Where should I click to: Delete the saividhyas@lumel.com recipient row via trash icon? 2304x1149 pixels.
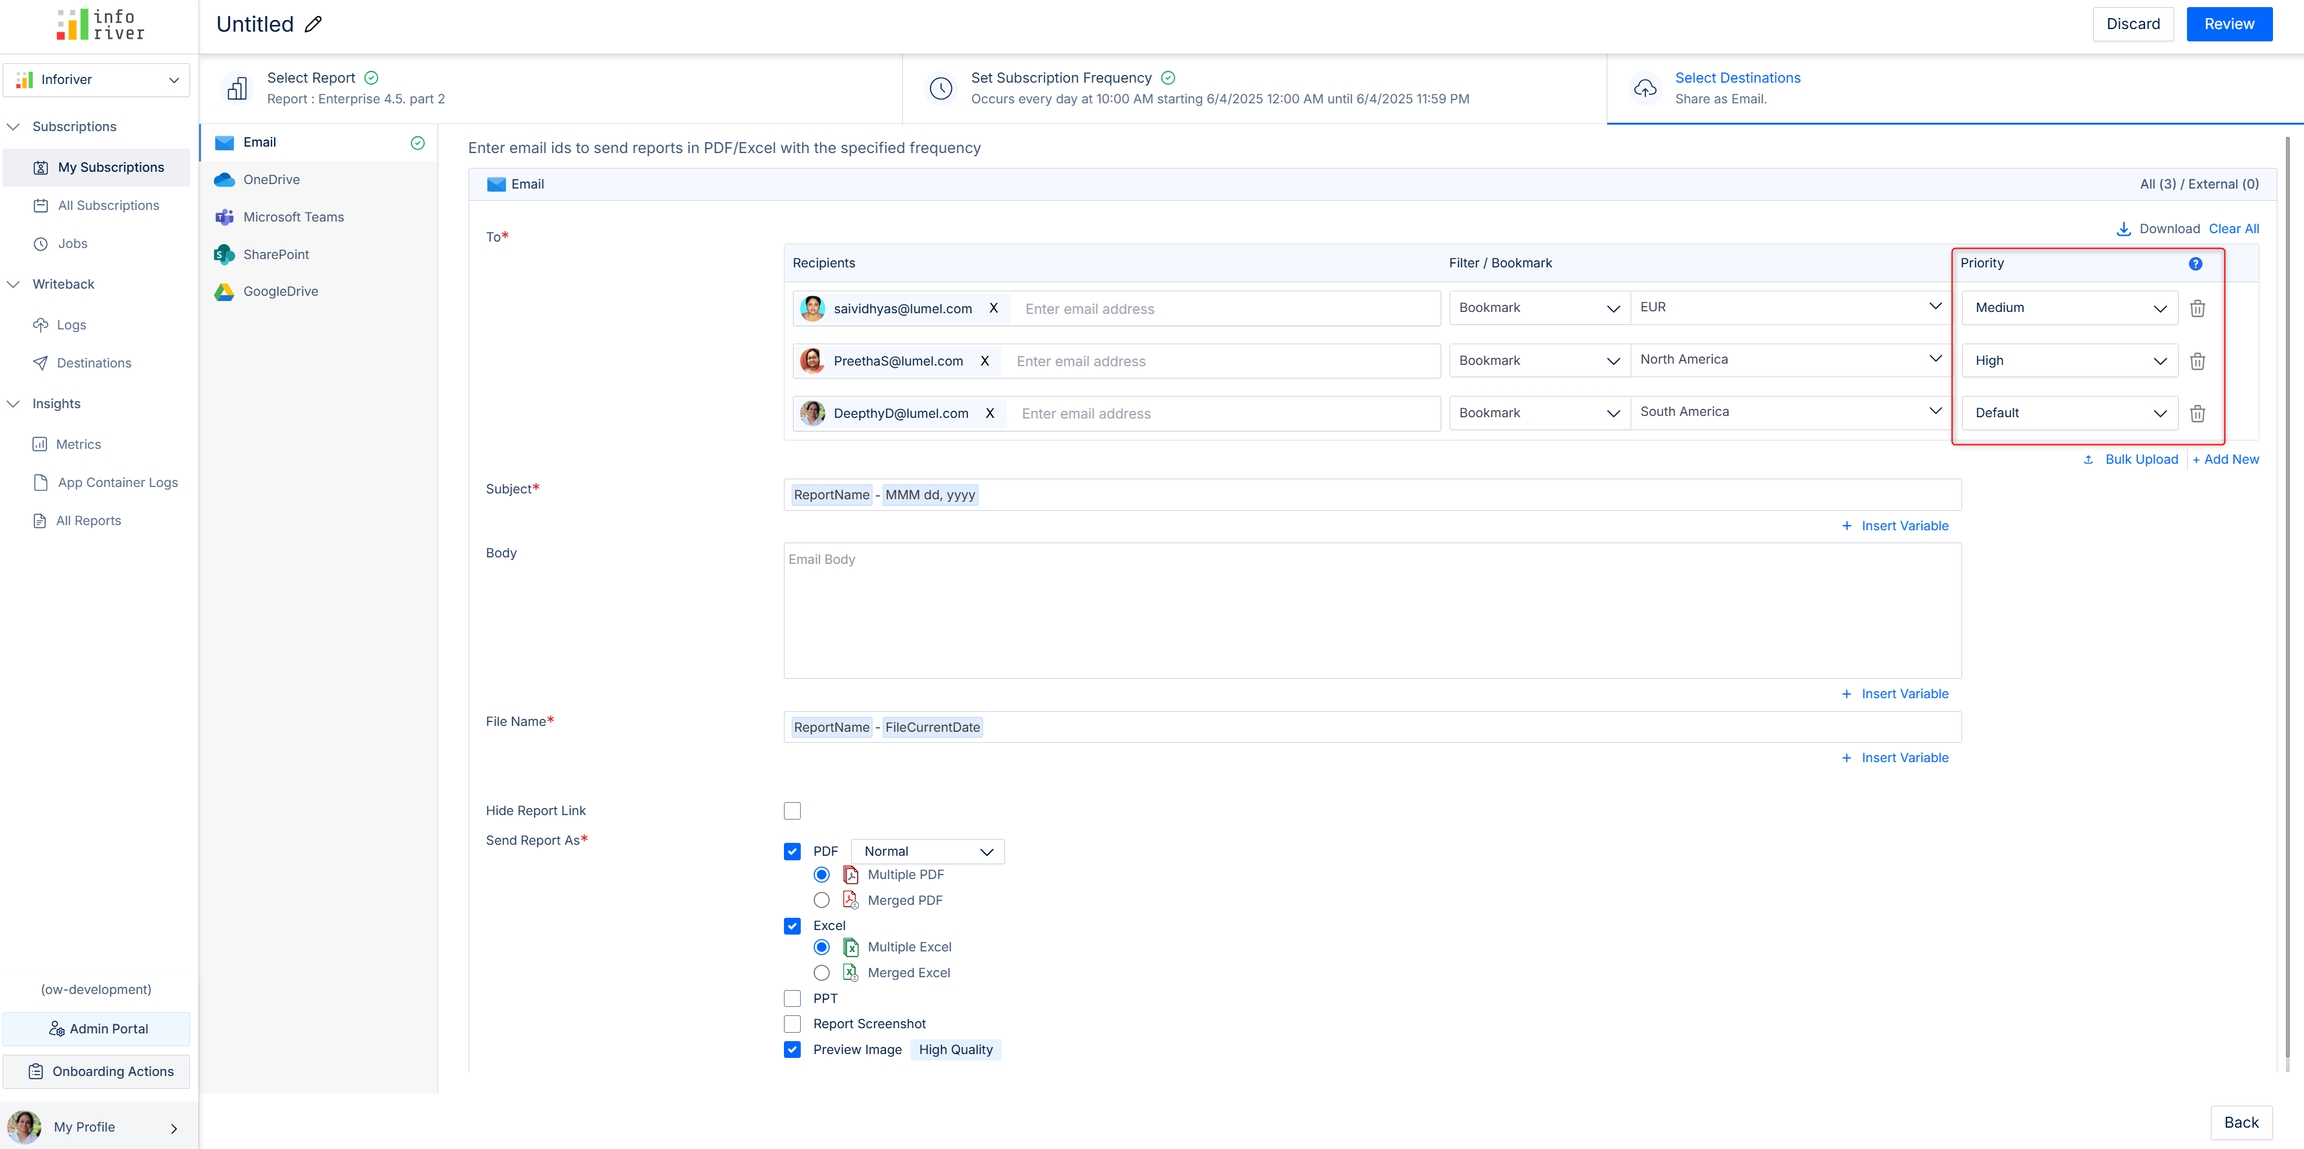(2197, 309)
